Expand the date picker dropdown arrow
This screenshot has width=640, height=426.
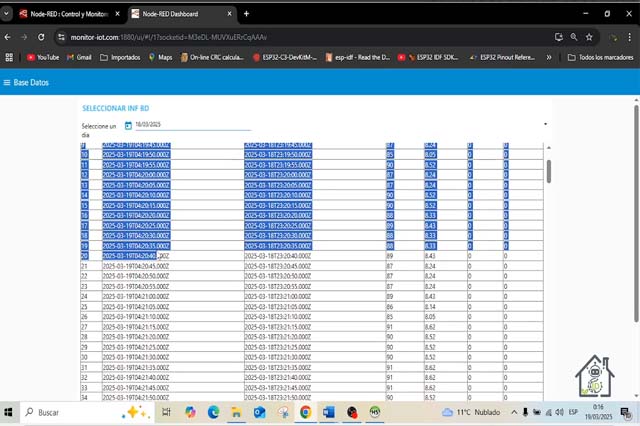pos(545,125)
